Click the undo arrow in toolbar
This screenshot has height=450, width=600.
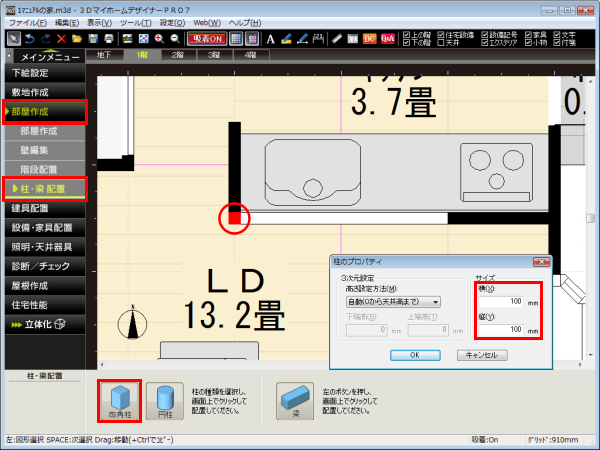[x=30, y=38]
